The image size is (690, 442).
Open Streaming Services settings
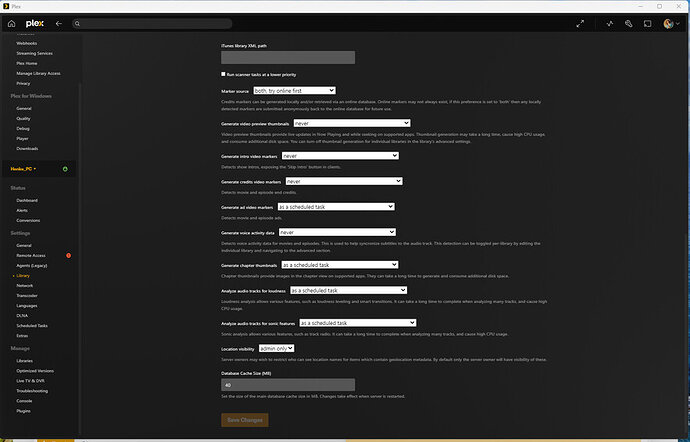click(x=34, y=53)
